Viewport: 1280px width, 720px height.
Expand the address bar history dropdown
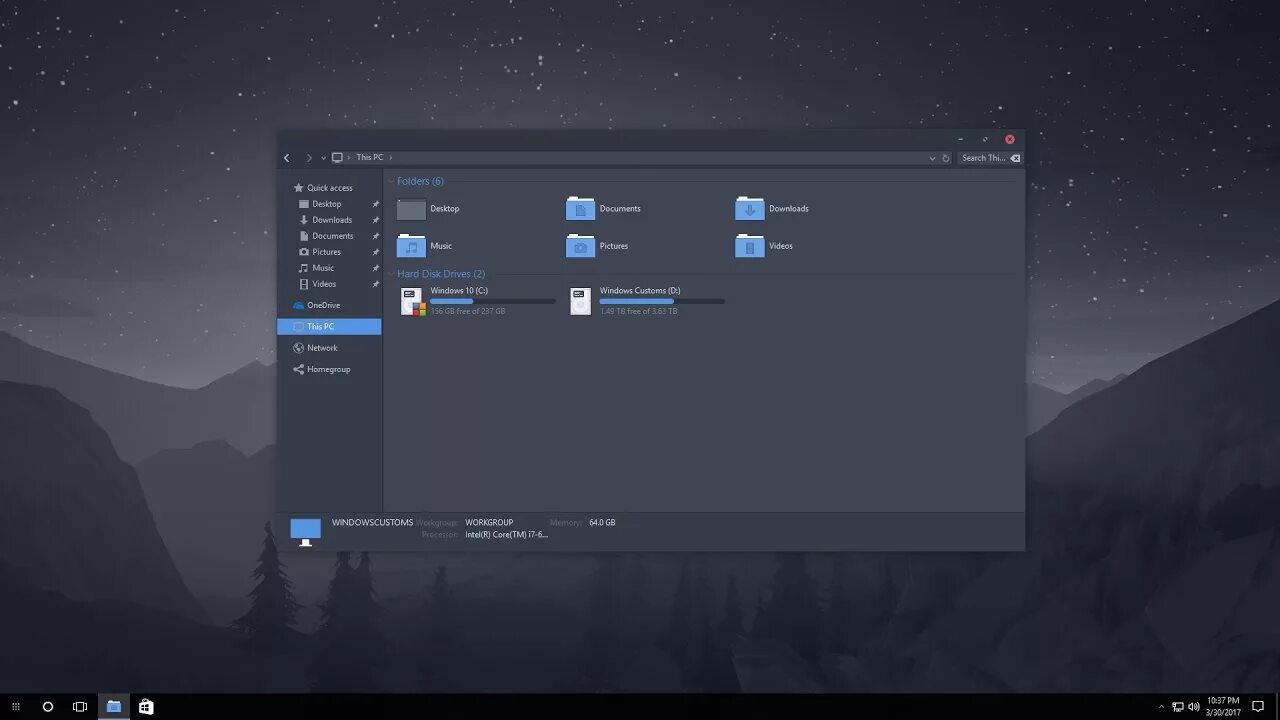[x=933, y=158]
